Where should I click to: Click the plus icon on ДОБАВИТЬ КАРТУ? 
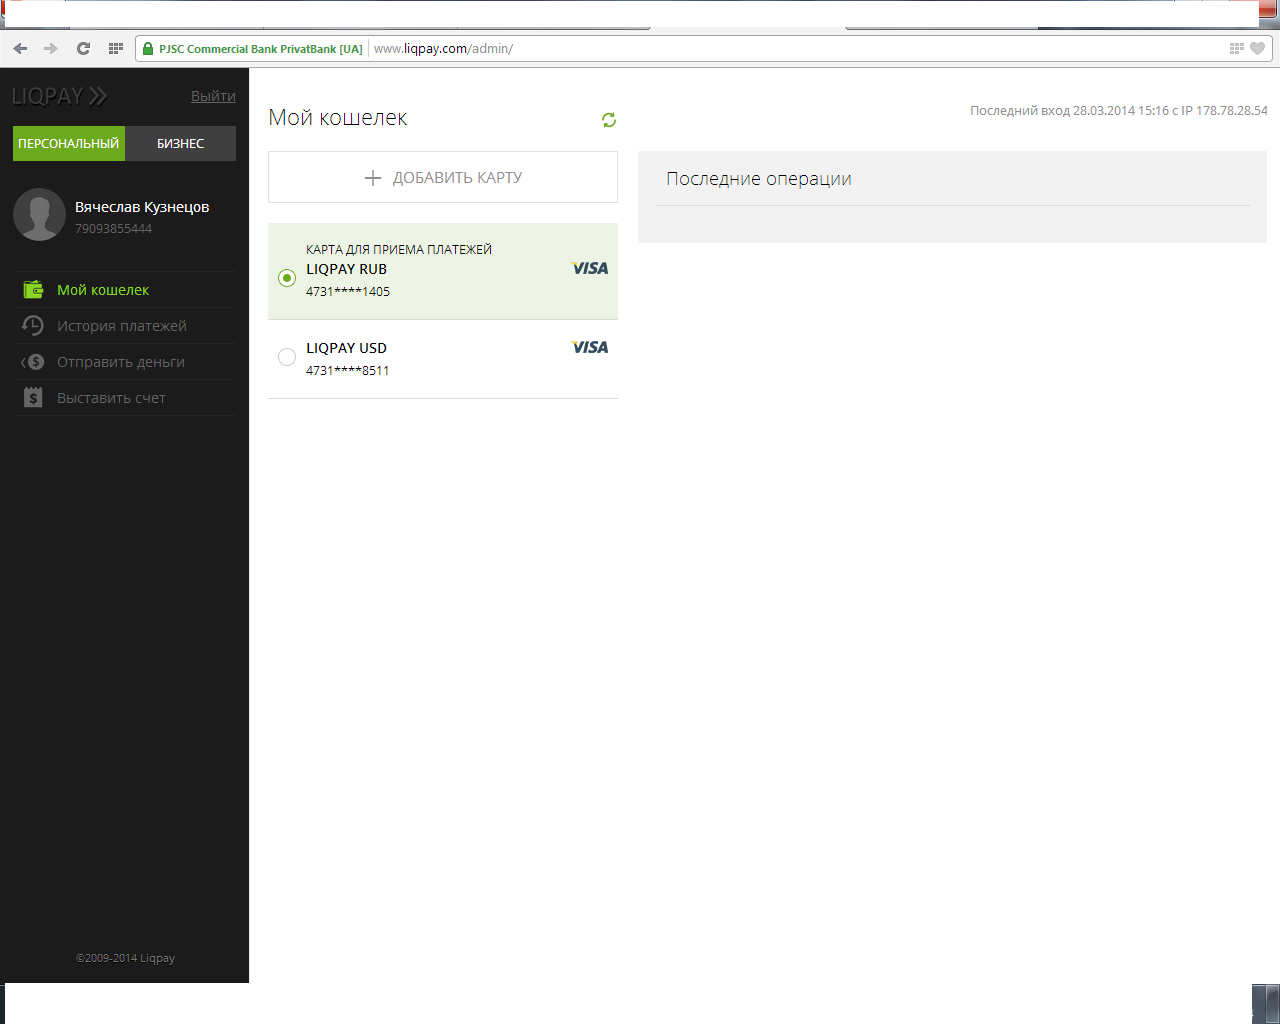(373, 178)
